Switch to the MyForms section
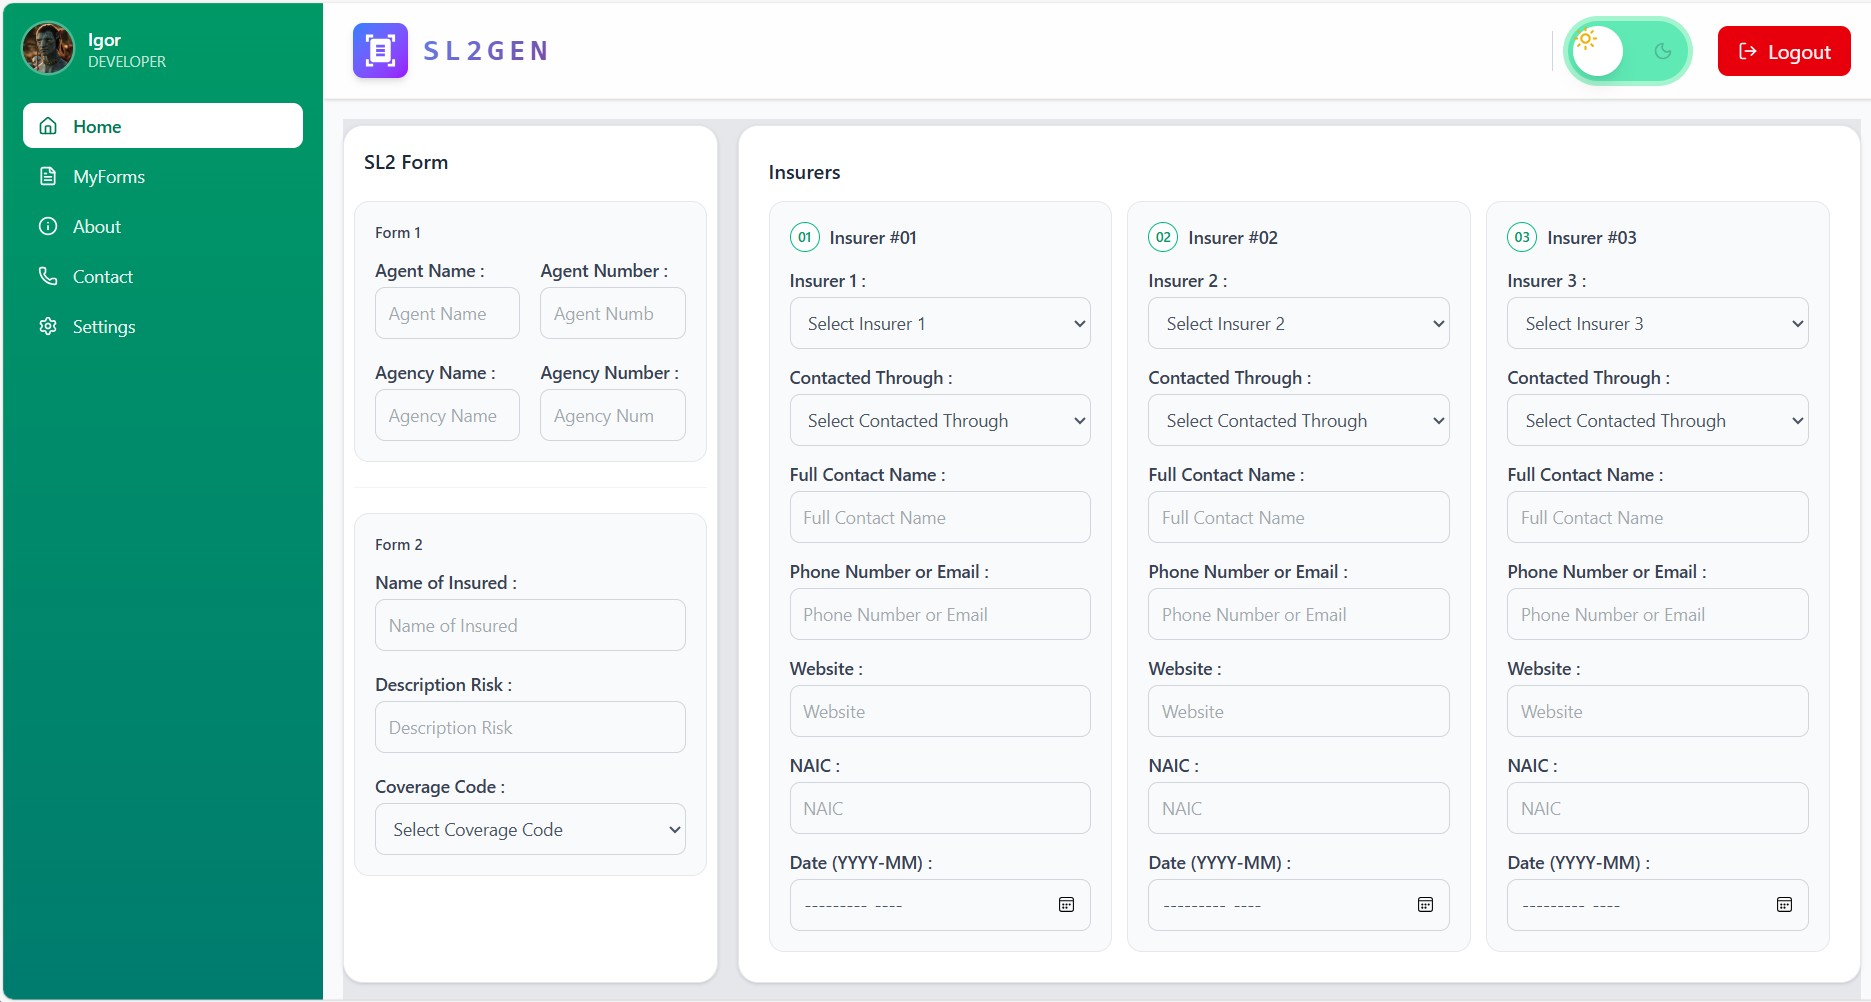The height and width of the screenshot is (1002, 1871). tap(108, 176)
